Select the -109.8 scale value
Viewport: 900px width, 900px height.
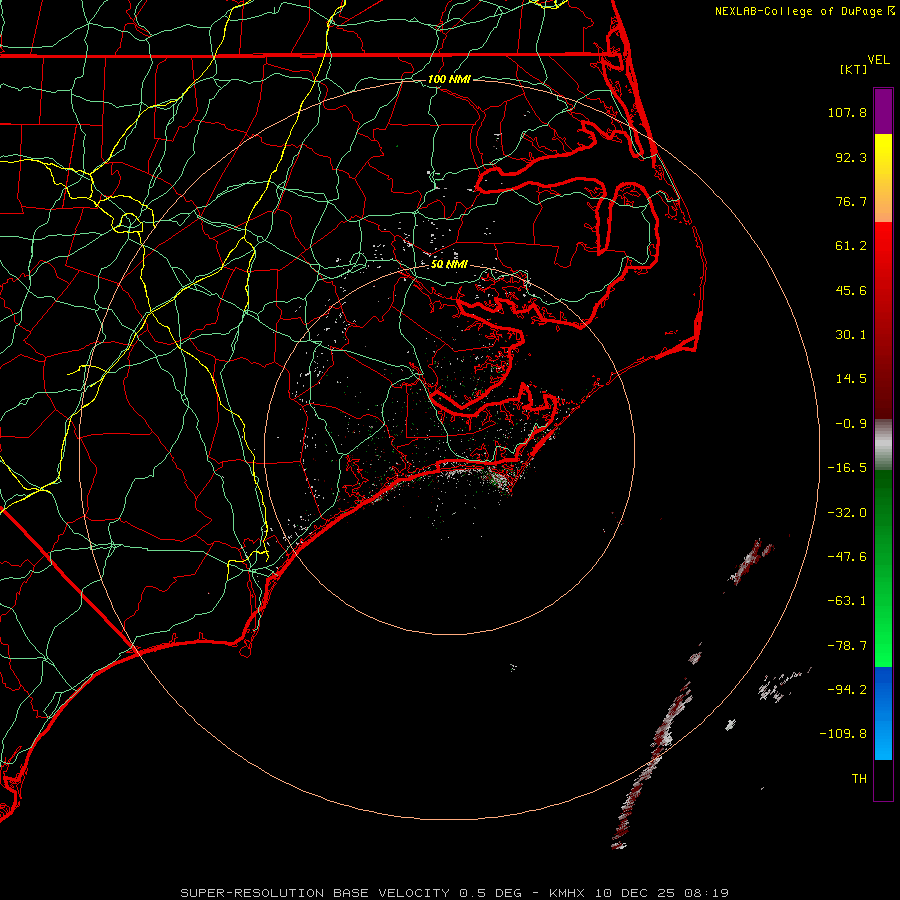click(x=843, y=734)
